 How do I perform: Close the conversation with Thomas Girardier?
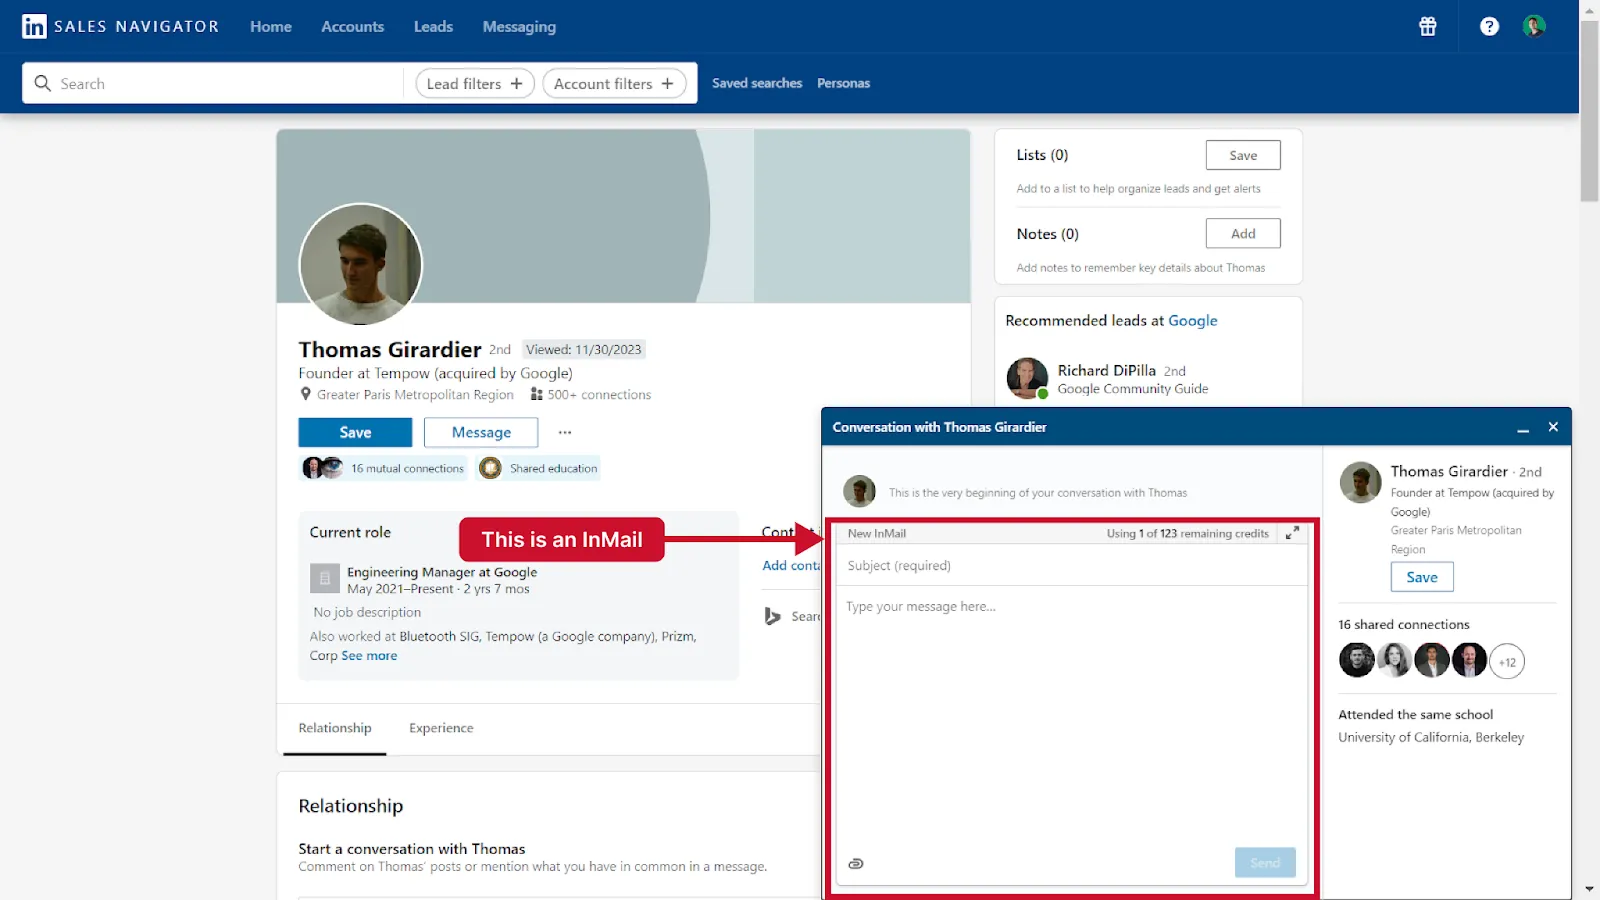(x=1553, y=427)
